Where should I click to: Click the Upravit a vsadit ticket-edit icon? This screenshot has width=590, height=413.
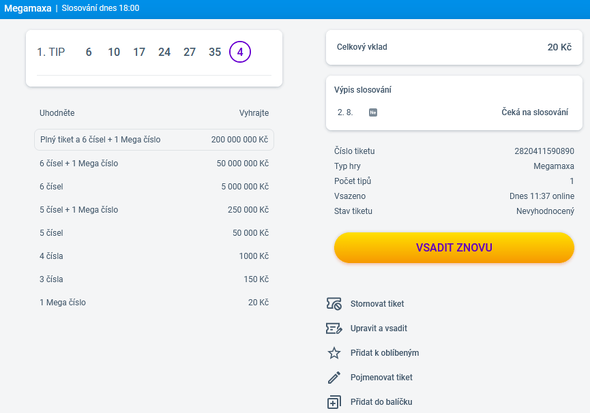coord(334,328)
